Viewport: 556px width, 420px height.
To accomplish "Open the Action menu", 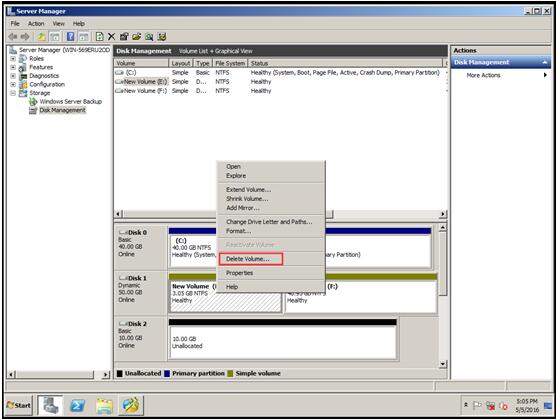I will tap(36, 23).
